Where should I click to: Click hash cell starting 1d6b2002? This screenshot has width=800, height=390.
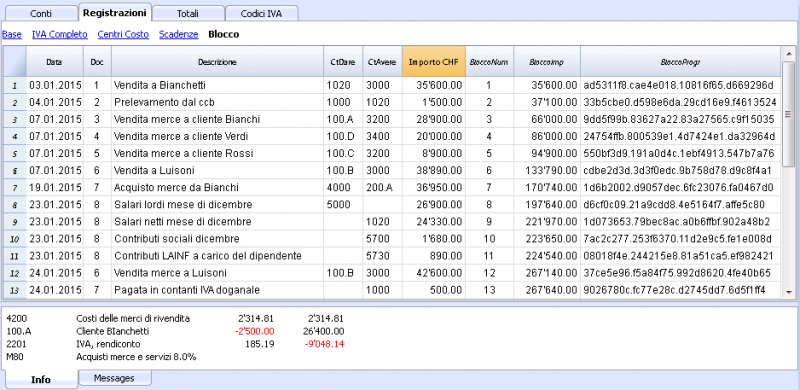pos(680,188)
